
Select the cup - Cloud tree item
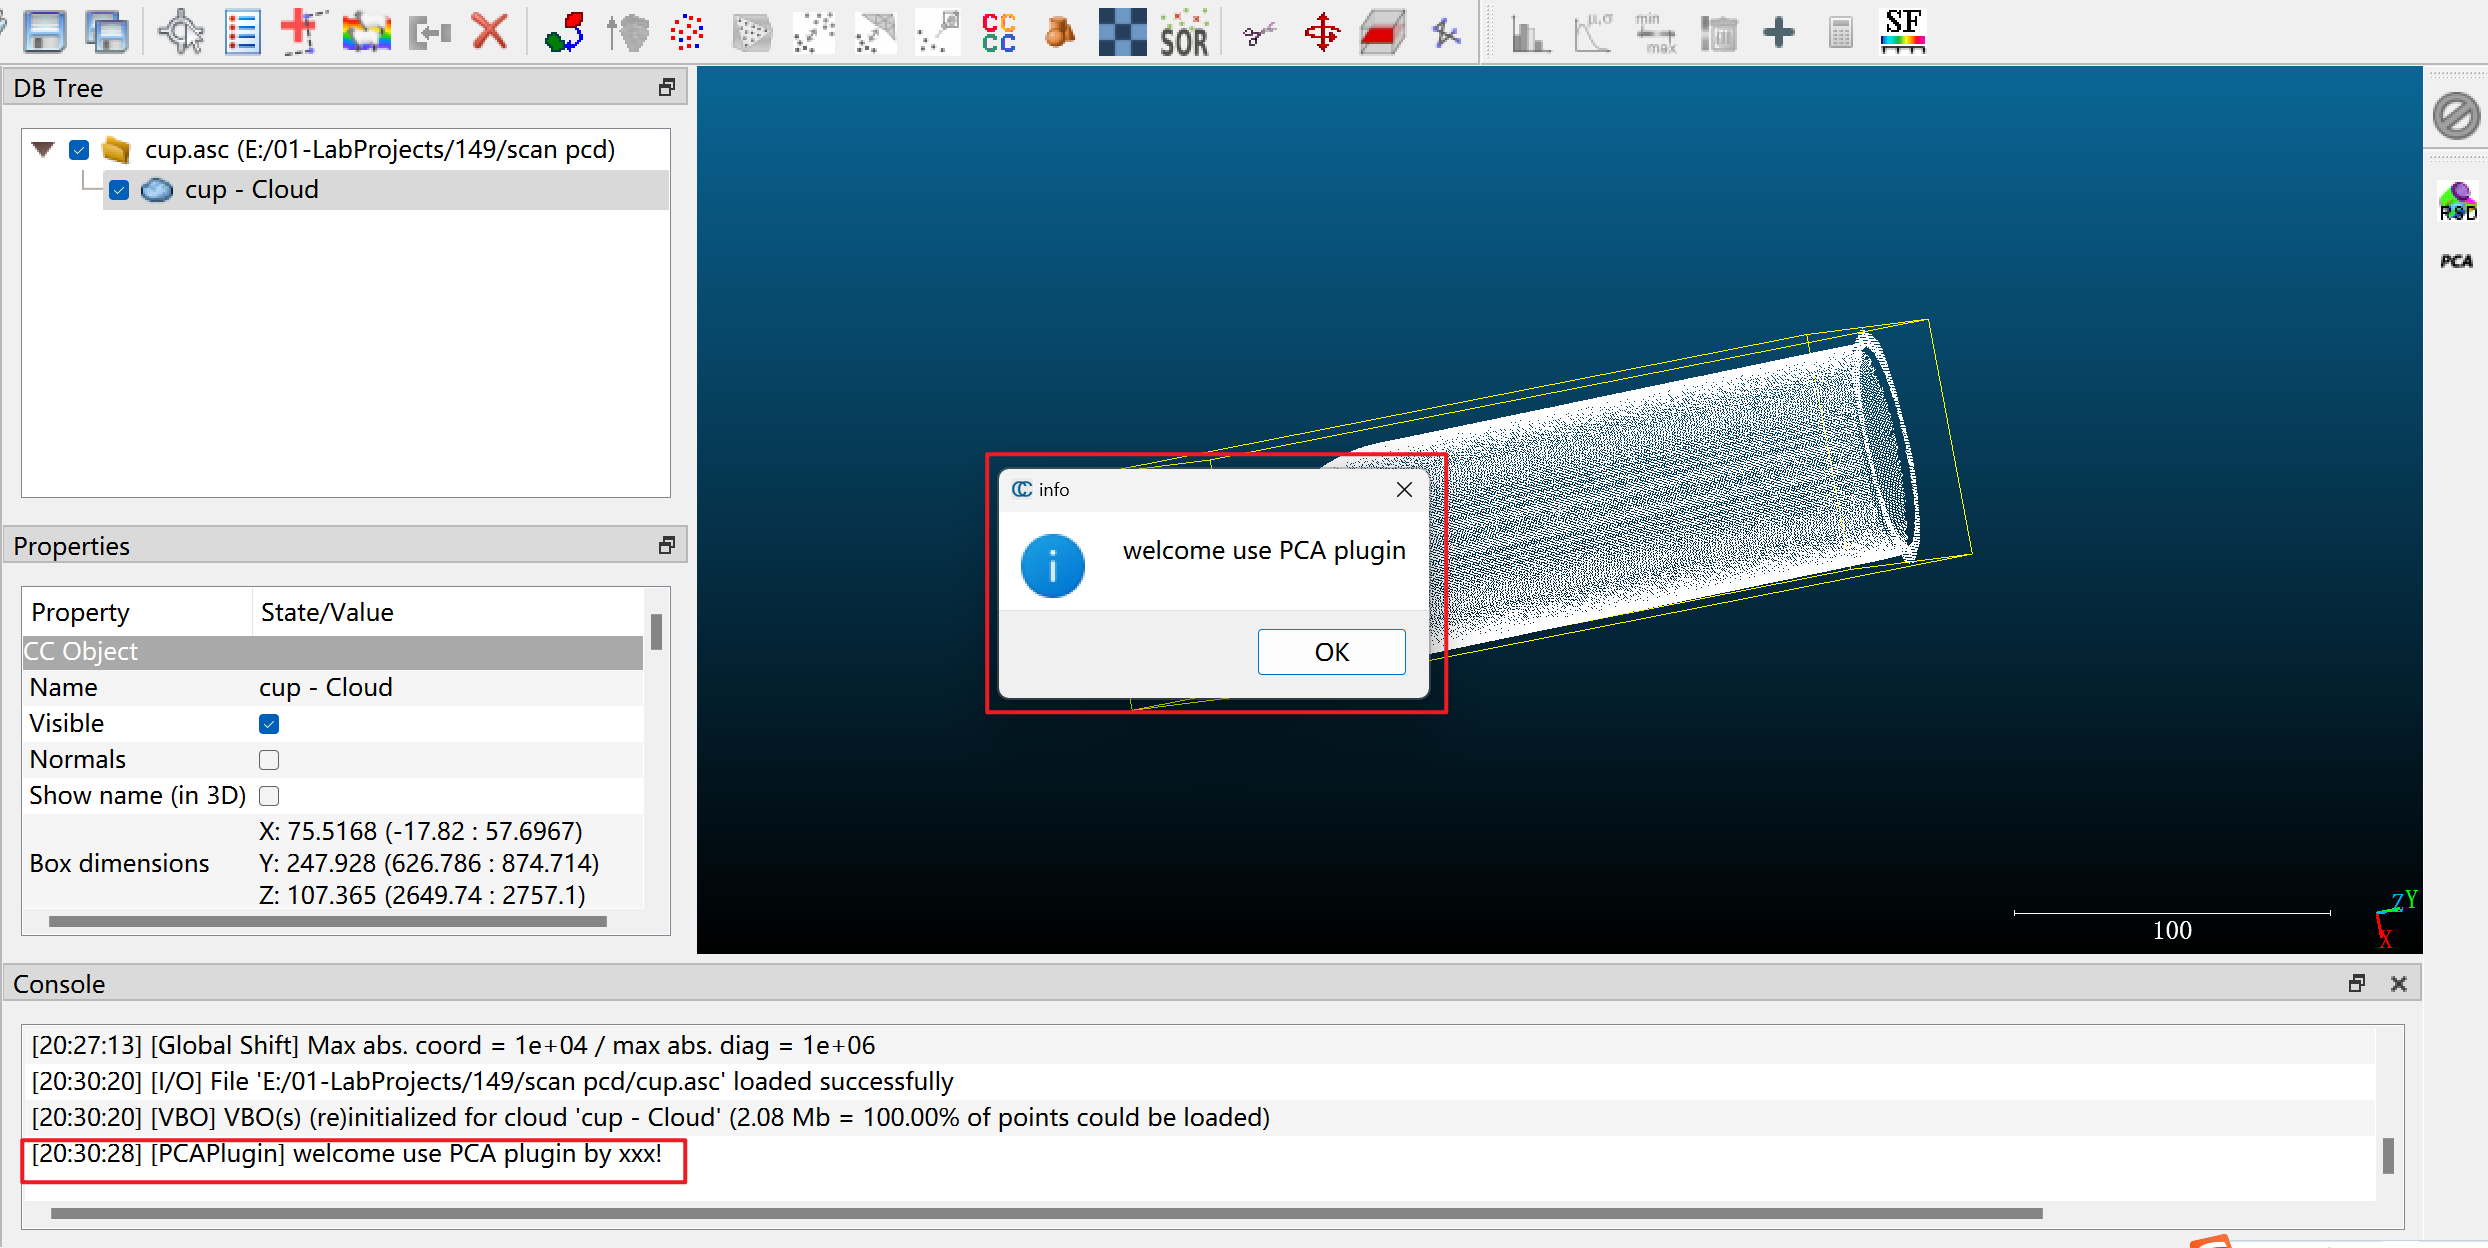click(x=247, y=189)
